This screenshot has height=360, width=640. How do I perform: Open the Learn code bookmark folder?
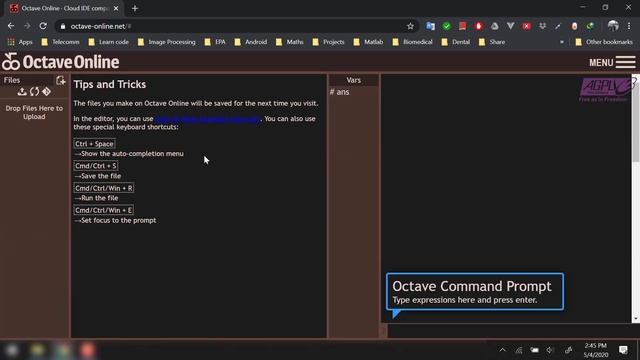pos(109,42)
